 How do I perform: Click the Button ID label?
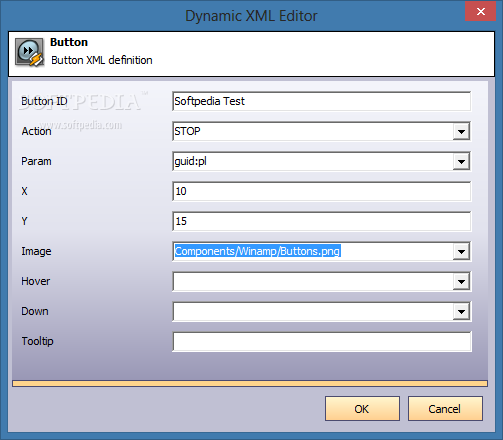point(44,101)
